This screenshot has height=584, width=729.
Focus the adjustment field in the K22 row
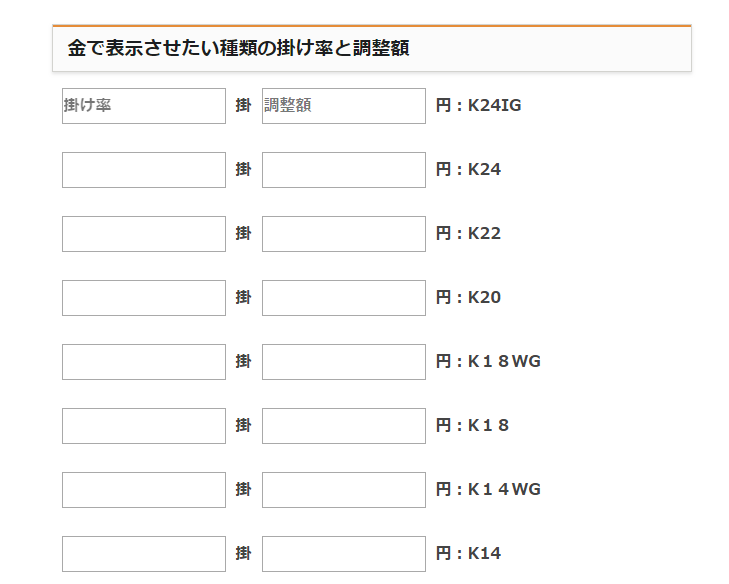tap(344, 234)
